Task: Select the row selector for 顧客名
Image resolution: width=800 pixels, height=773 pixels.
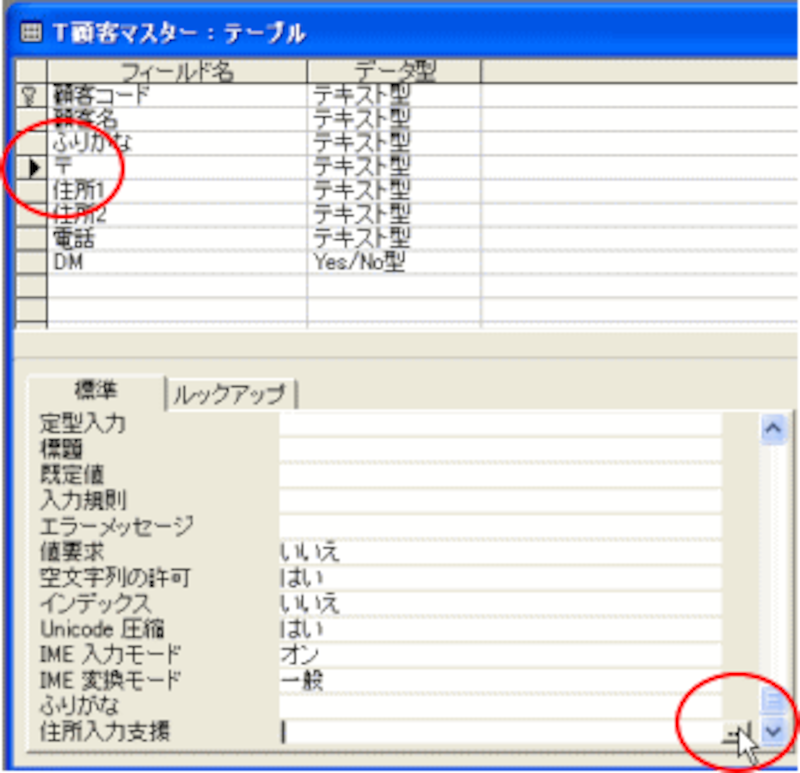Action: [31, 119]
